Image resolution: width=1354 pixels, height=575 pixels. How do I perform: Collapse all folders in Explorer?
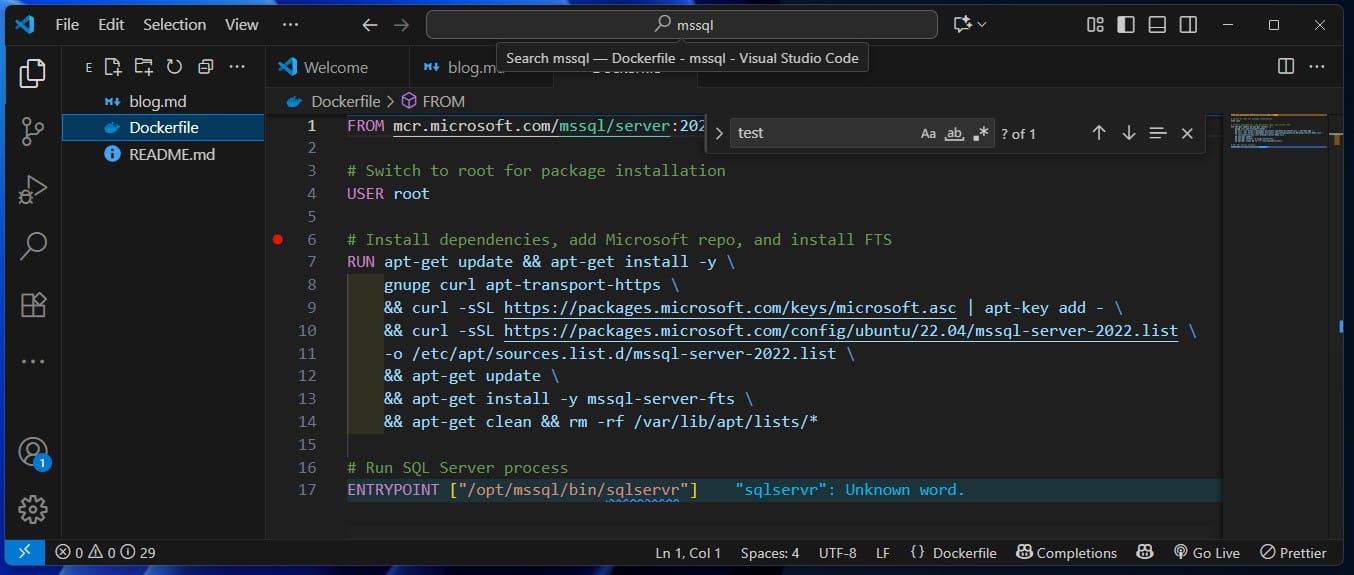[x=206, y=67]
